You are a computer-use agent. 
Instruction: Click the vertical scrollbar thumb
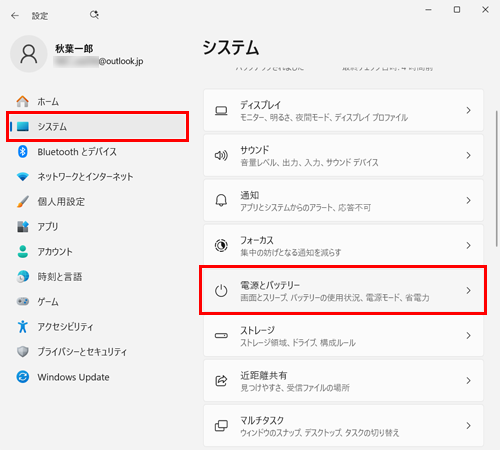[x=497, y=178]
